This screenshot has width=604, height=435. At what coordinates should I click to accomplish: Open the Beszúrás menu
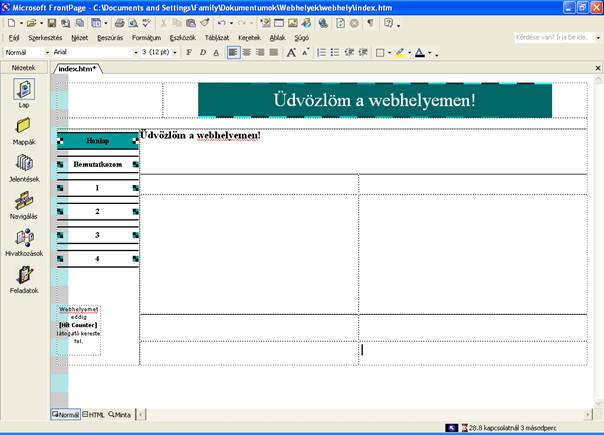[x=108, y=37]
